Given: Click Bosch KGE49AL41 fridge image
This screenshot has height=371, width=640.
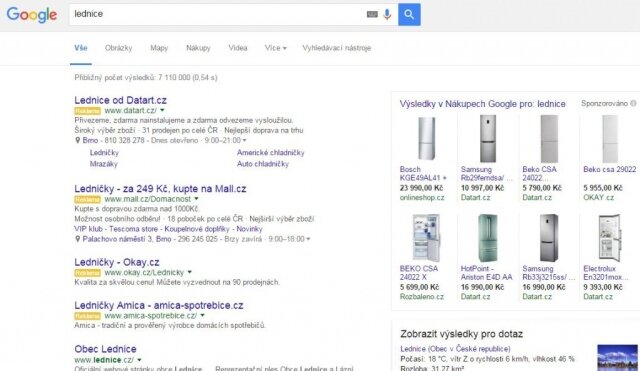Looking at the screenshot, I should 427,138.
